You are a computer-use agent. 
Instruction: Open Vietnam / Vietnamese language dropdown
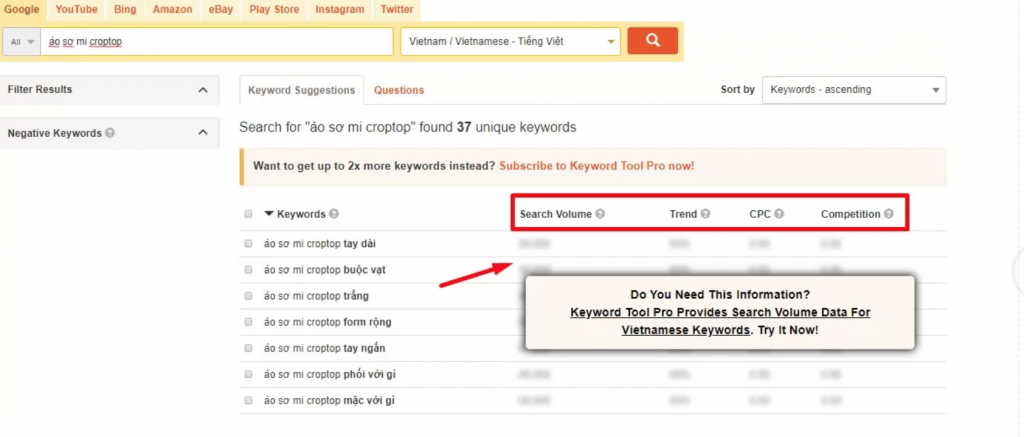511,41
